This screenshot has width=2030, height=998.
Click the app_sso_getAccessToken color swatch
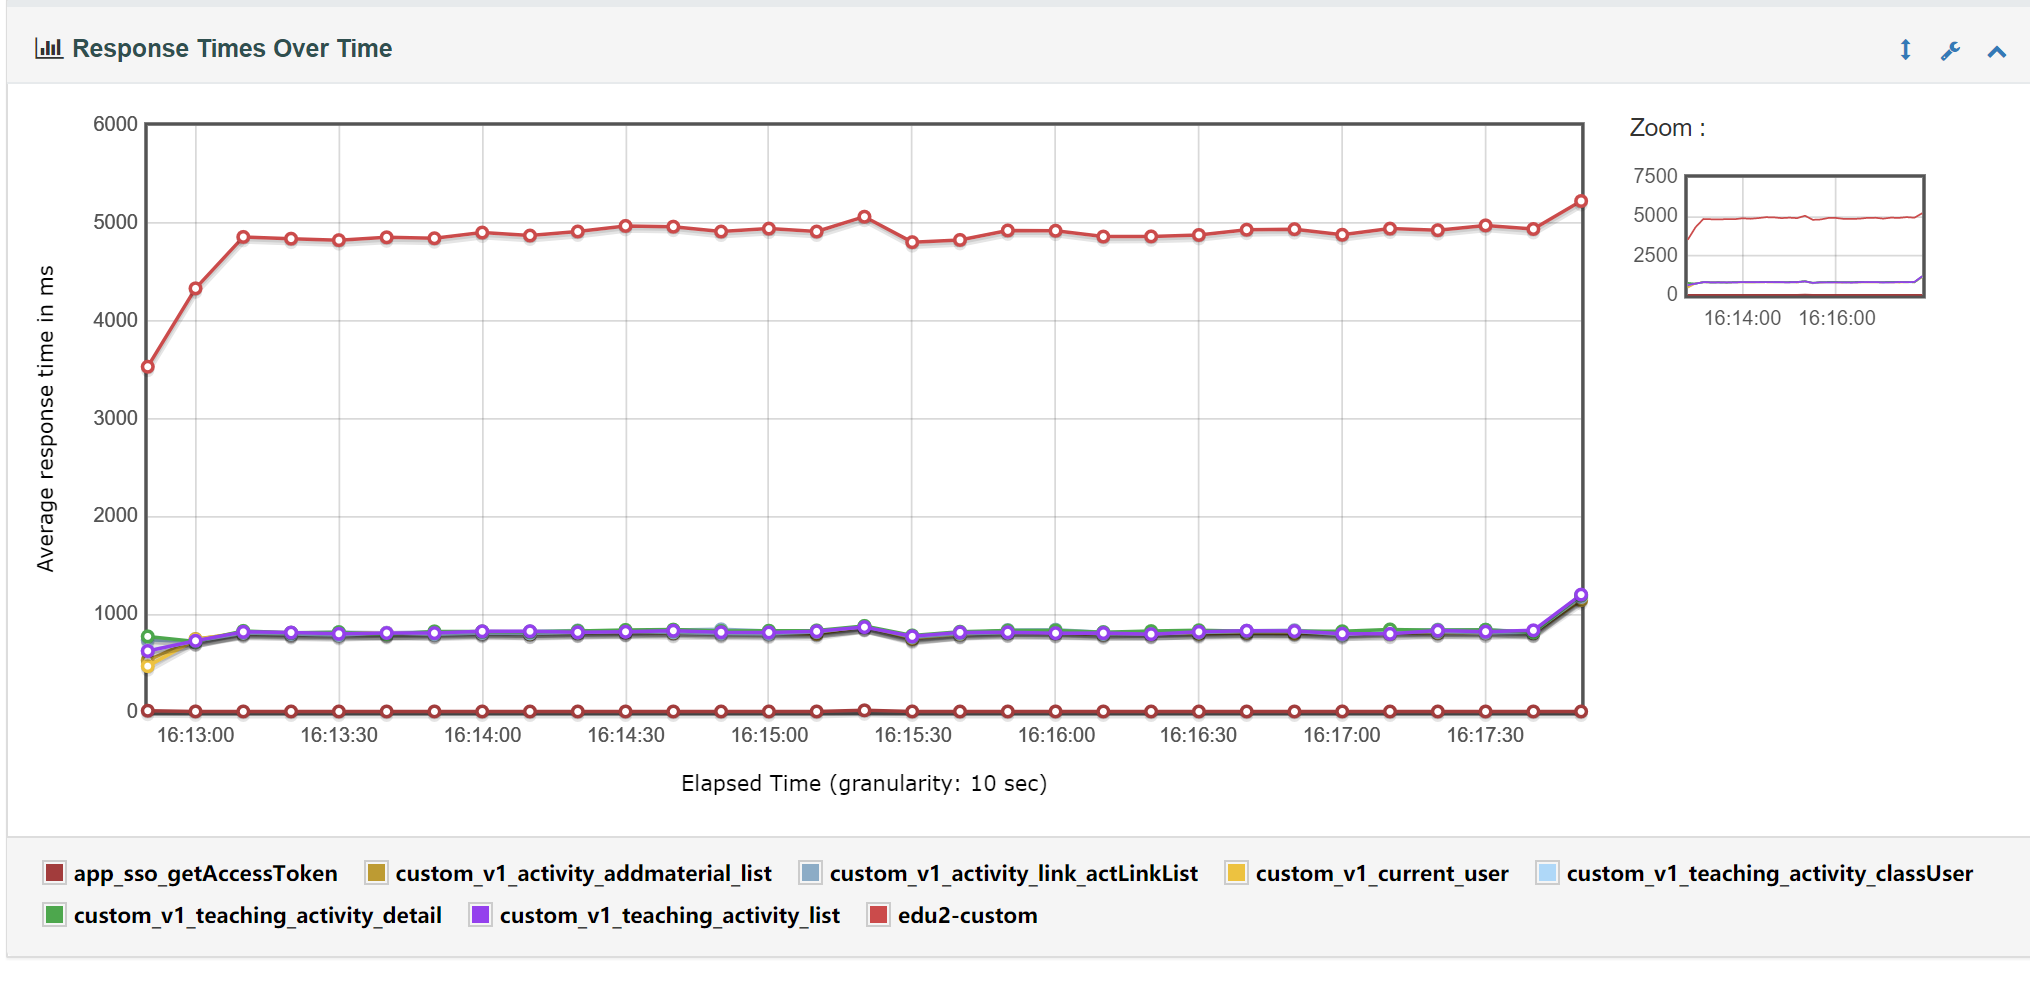(54, 873)
